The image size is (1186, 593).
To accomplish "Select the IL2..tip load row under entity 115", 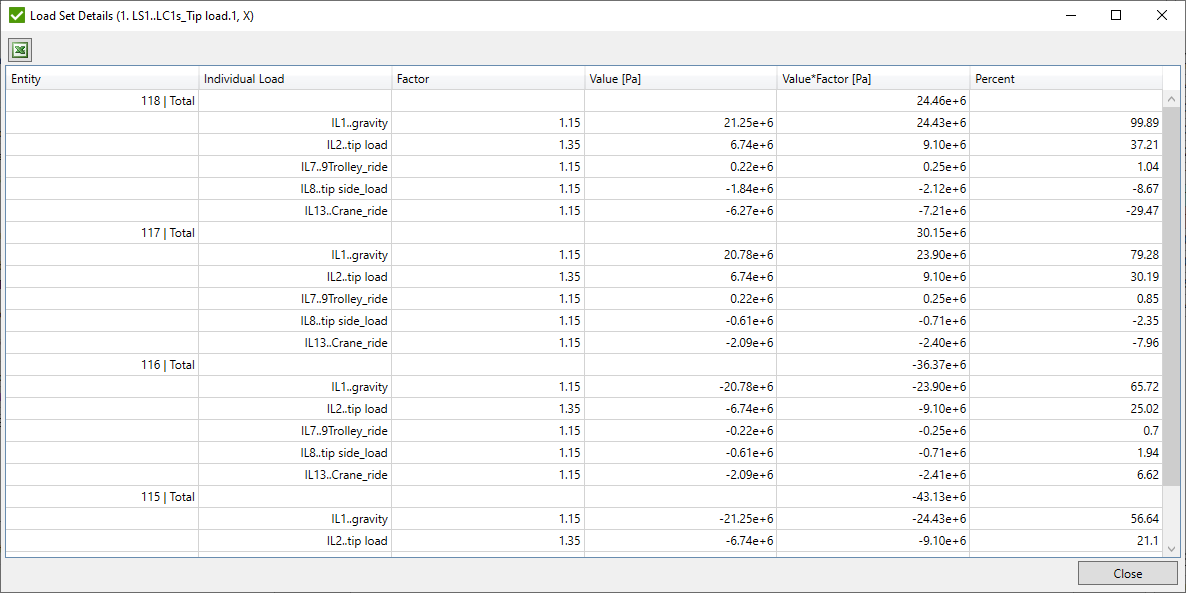I will click(400, 540).
